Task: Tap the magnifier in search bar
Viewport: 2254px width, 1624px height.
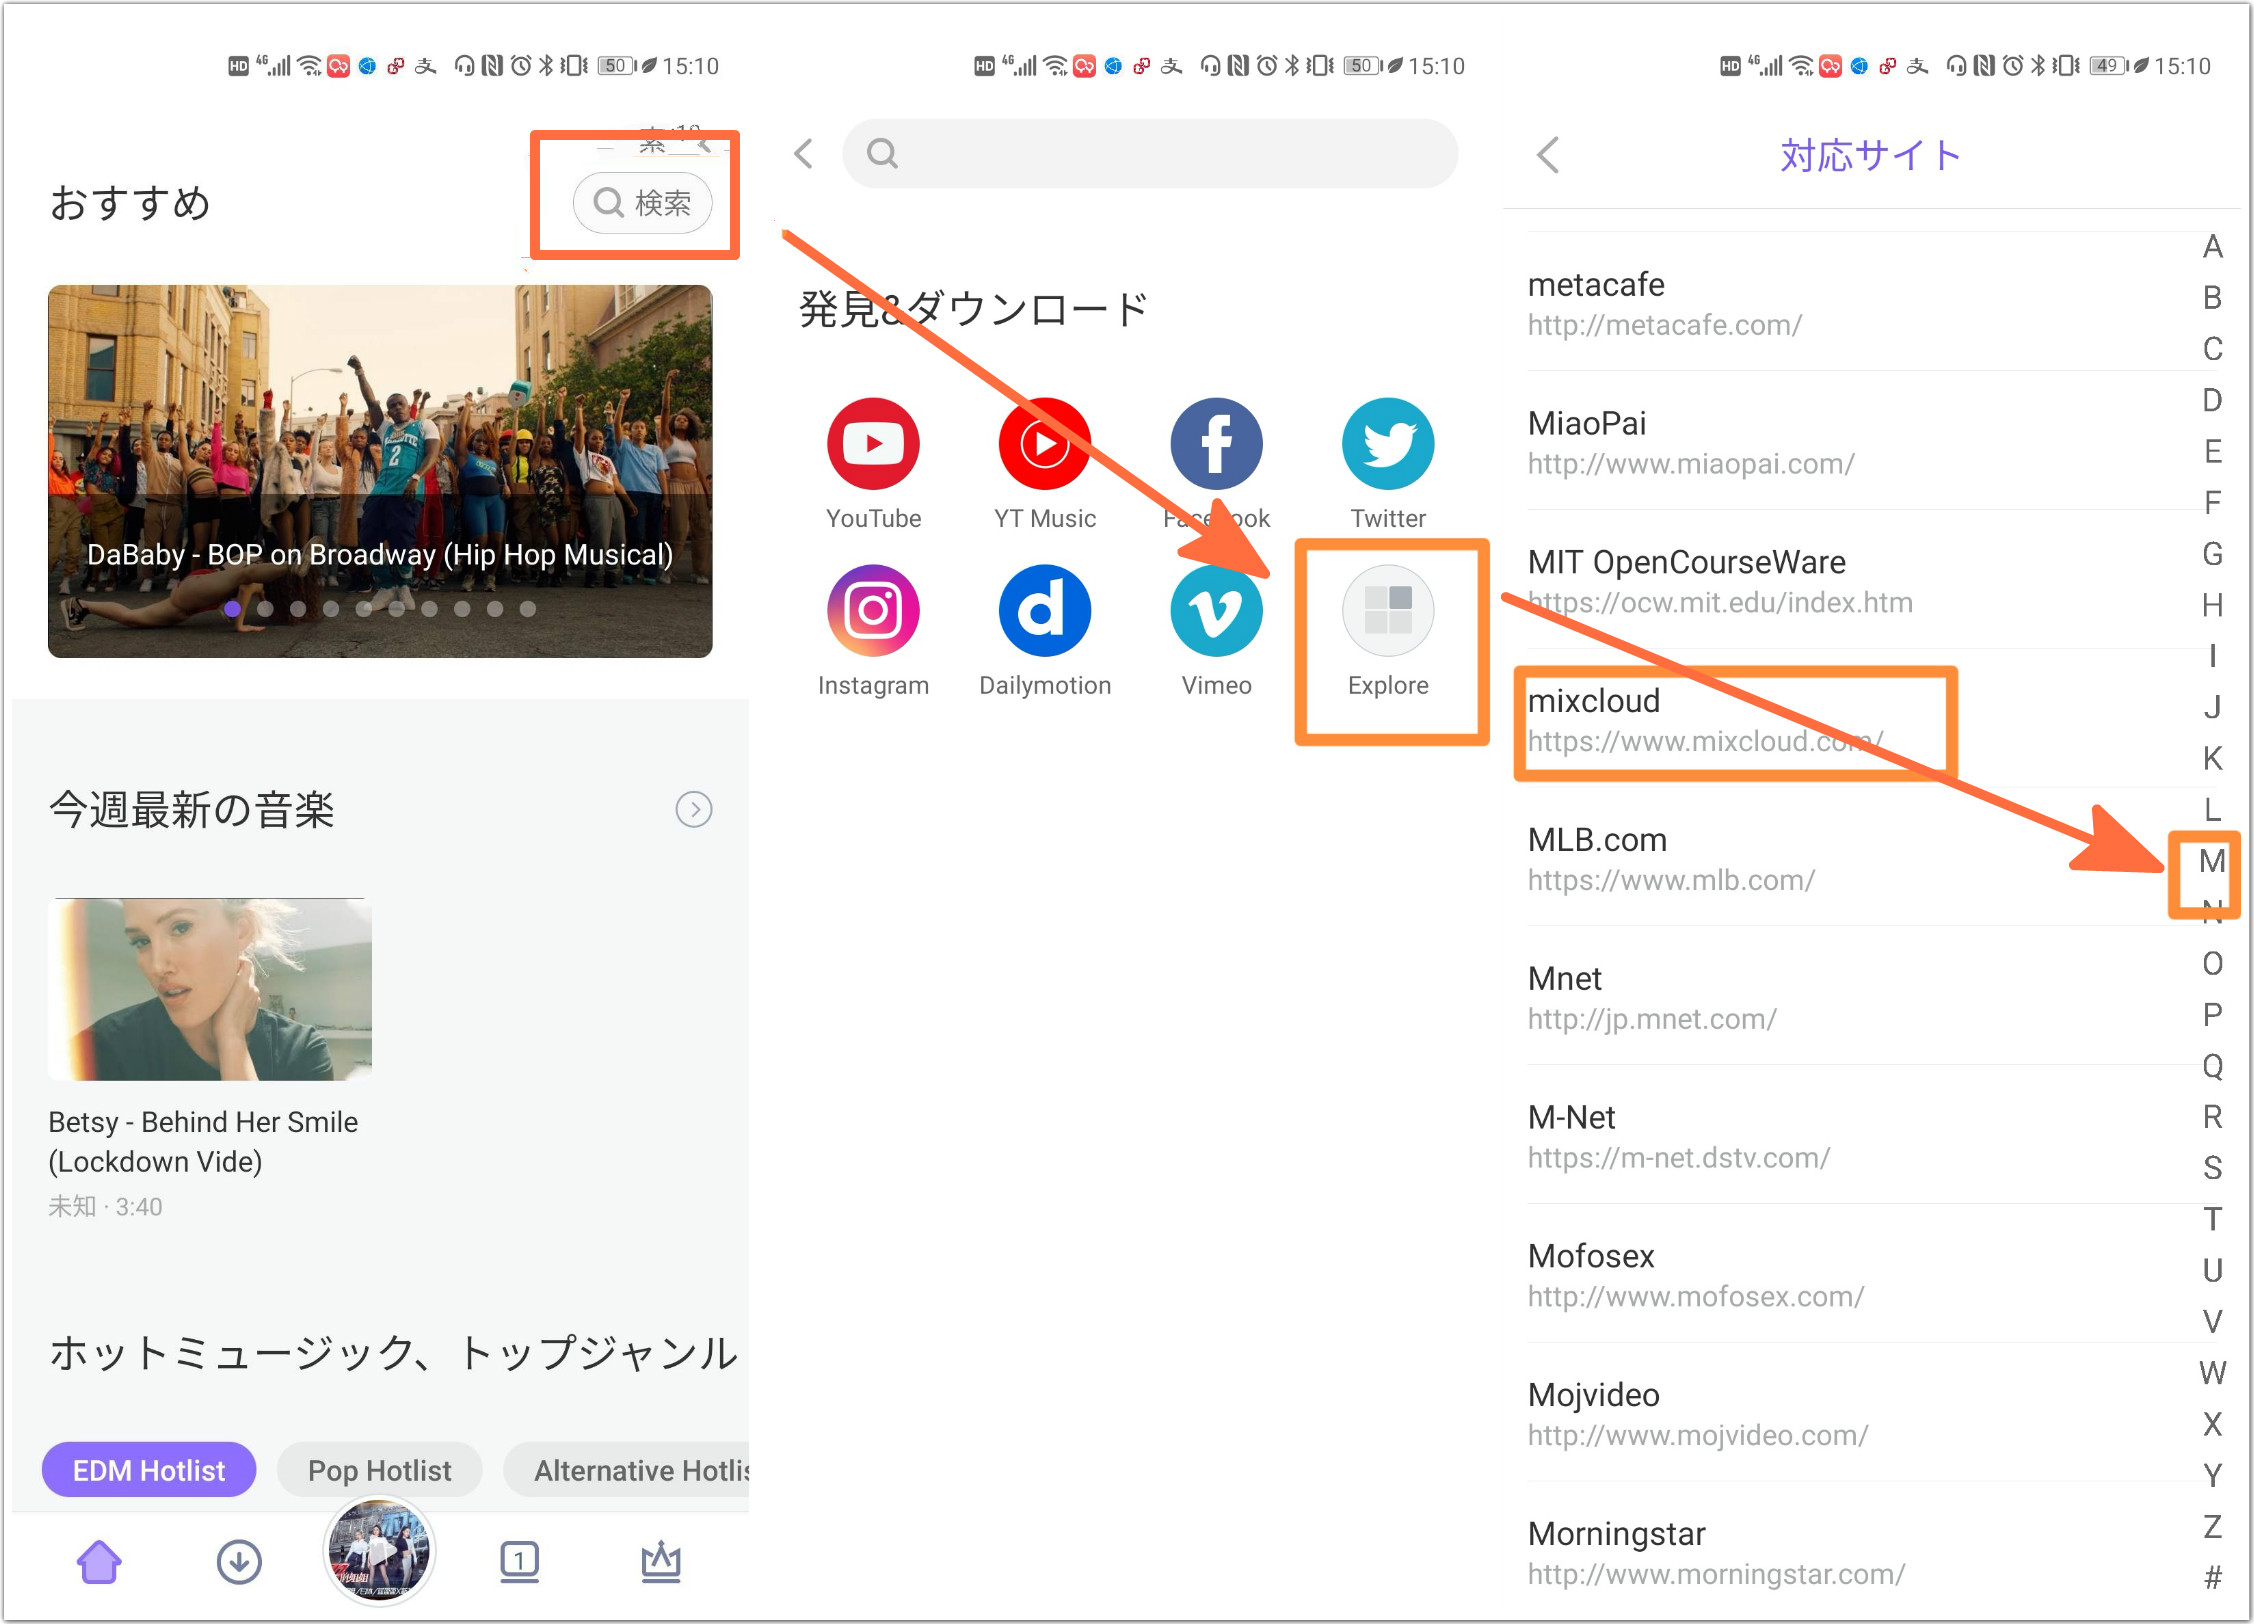Action: coord(881,153)
